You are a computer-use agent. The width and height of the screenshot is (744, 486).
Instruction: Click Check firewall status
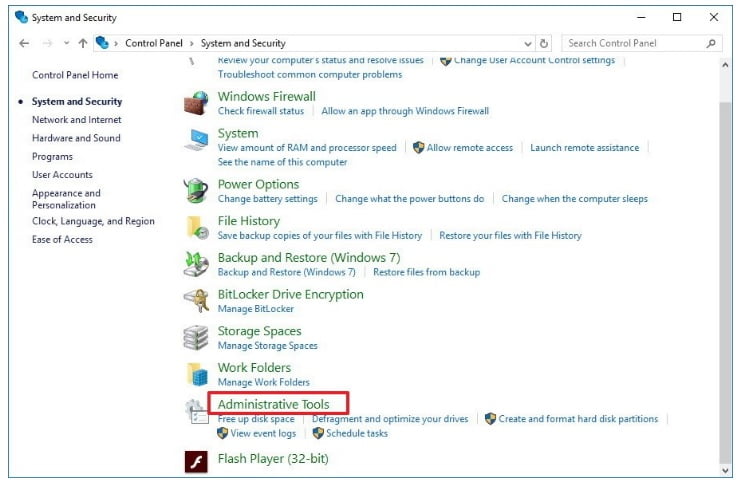click(261, 111)
